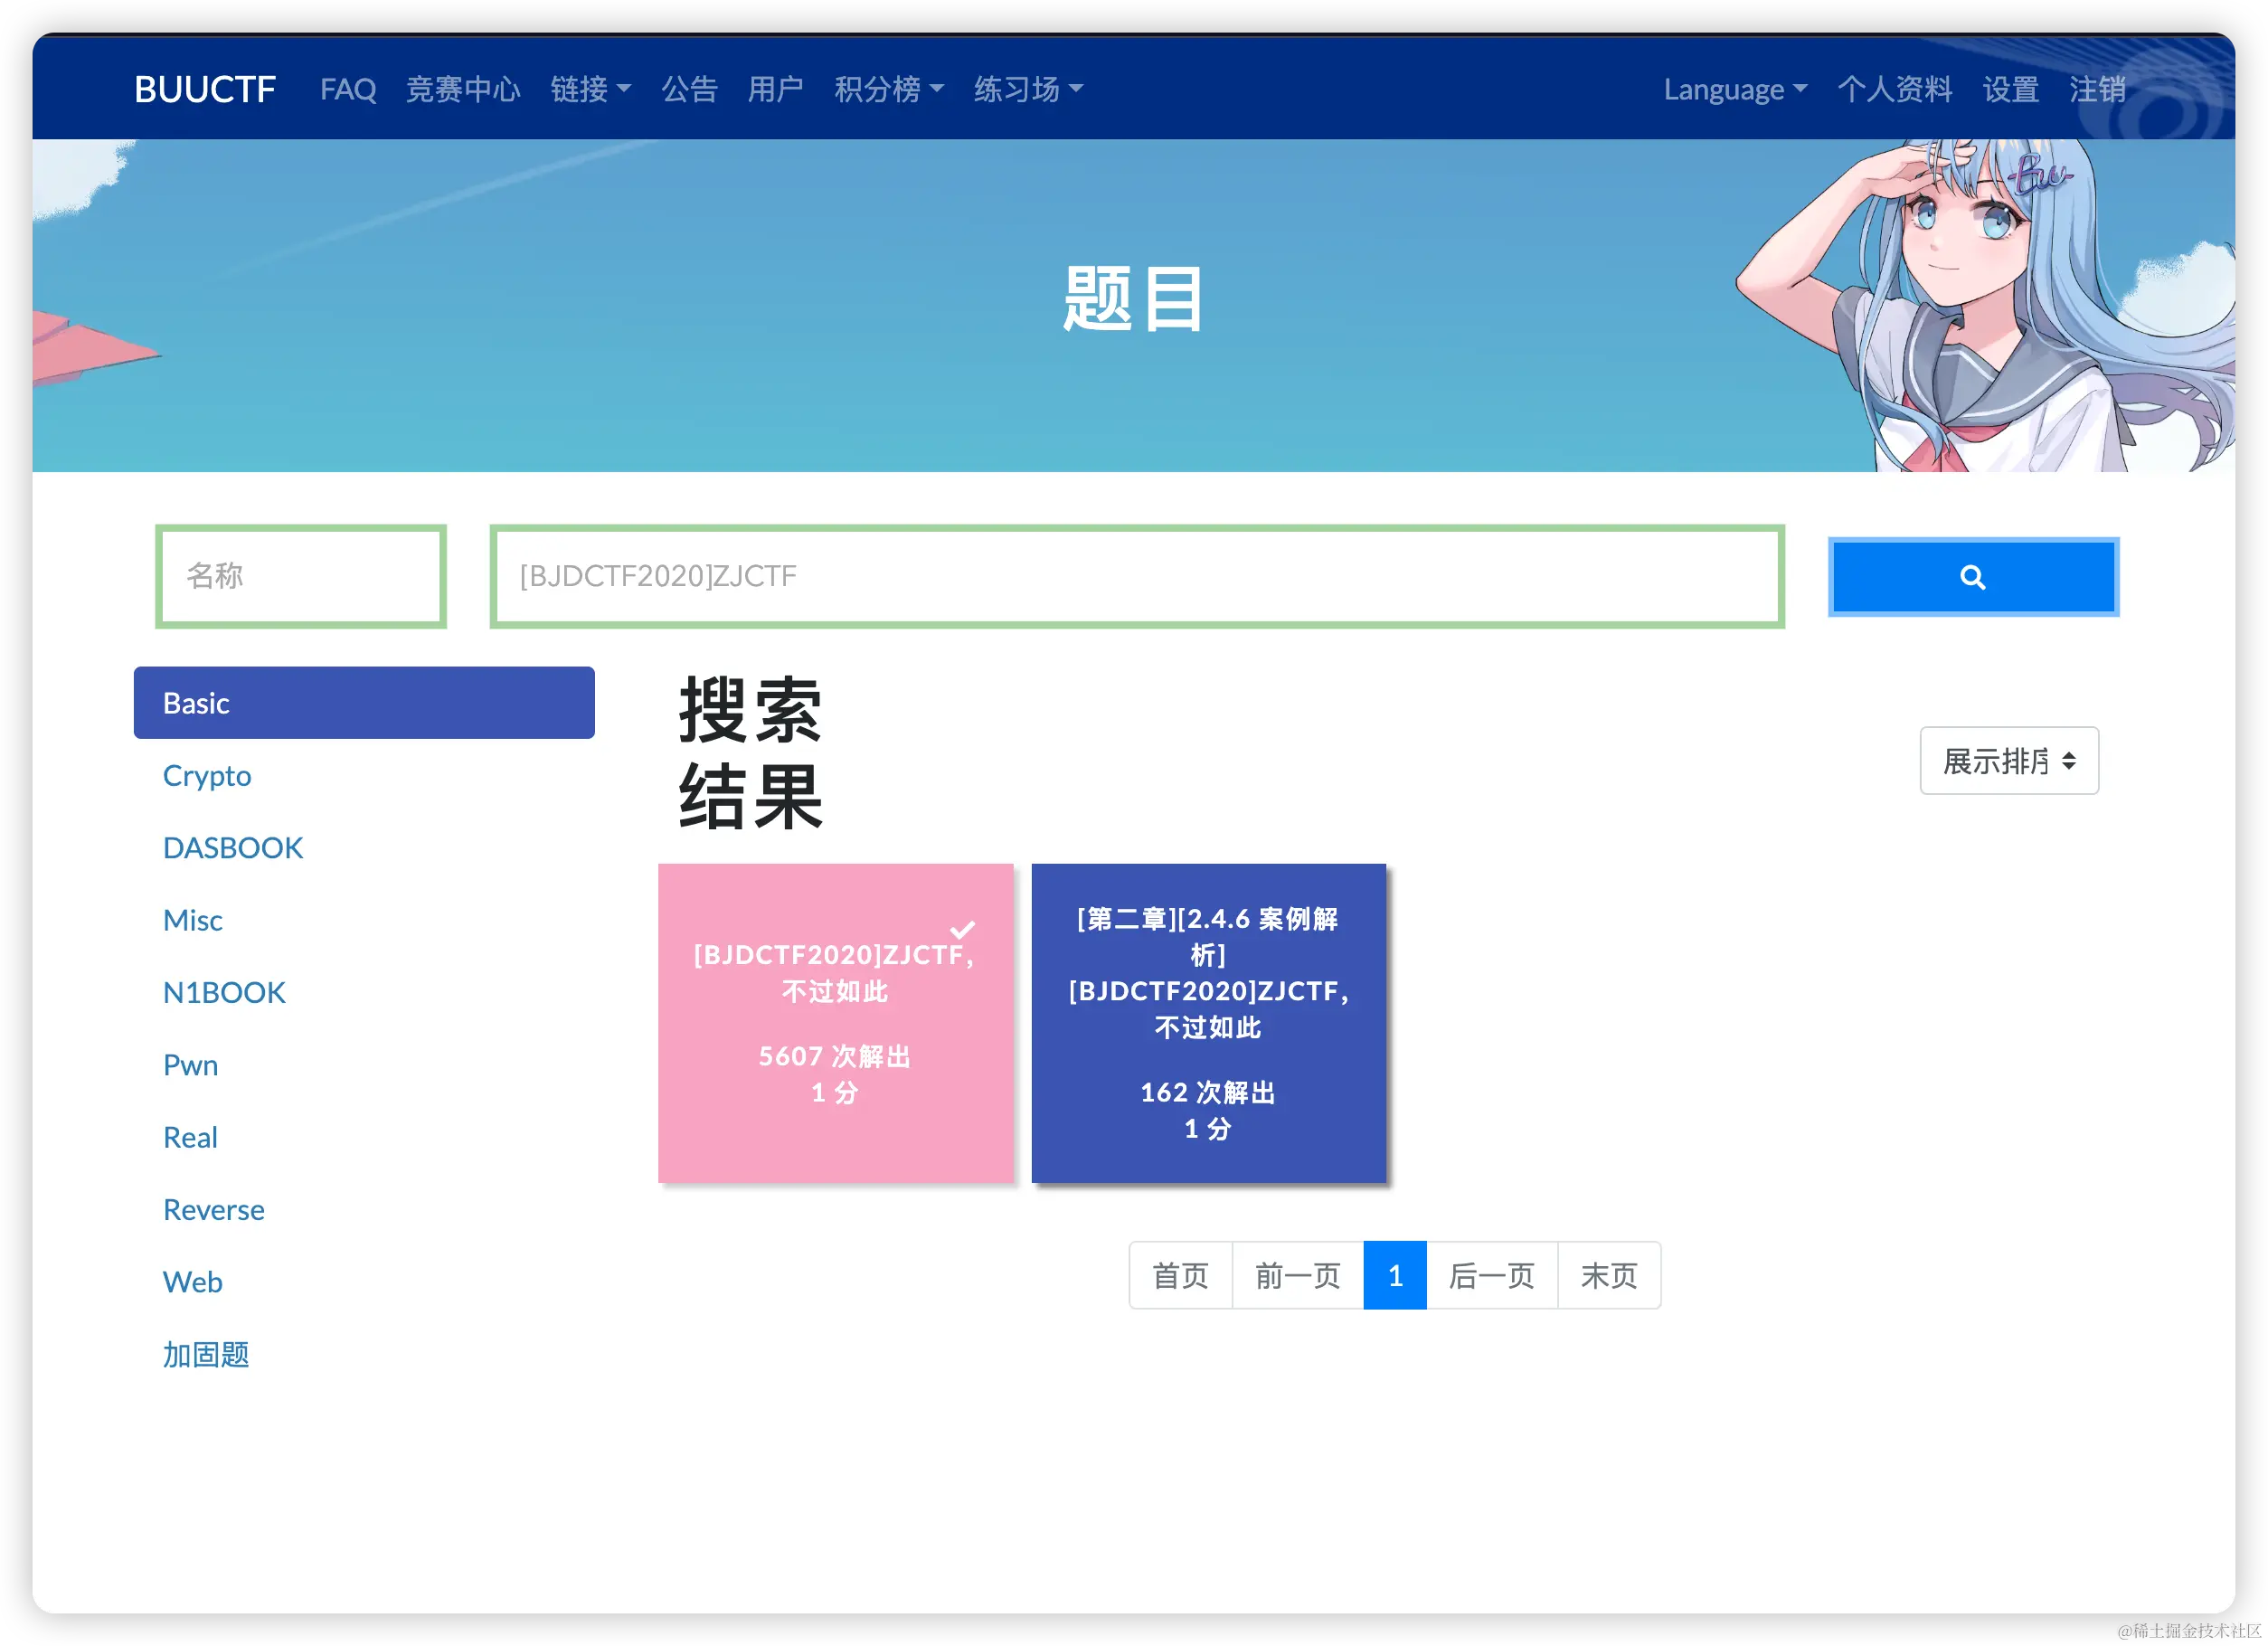Switch to Reverse challenges category
The width and height of the screenshot is (2268, 1646).
[x=213, y=1210]
